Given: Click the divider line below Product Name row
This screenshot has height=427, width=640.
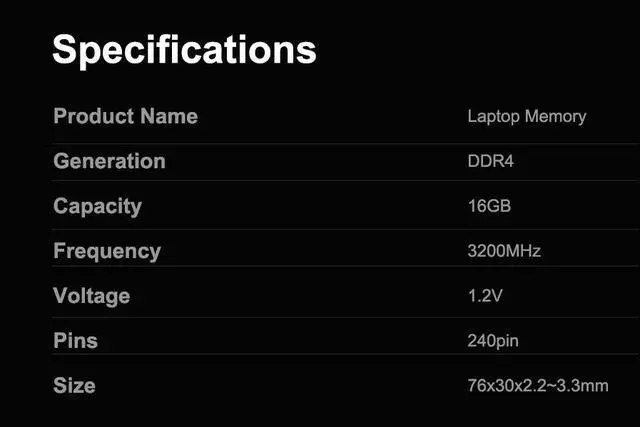Looking at the screenshot, I should [340, 143].
